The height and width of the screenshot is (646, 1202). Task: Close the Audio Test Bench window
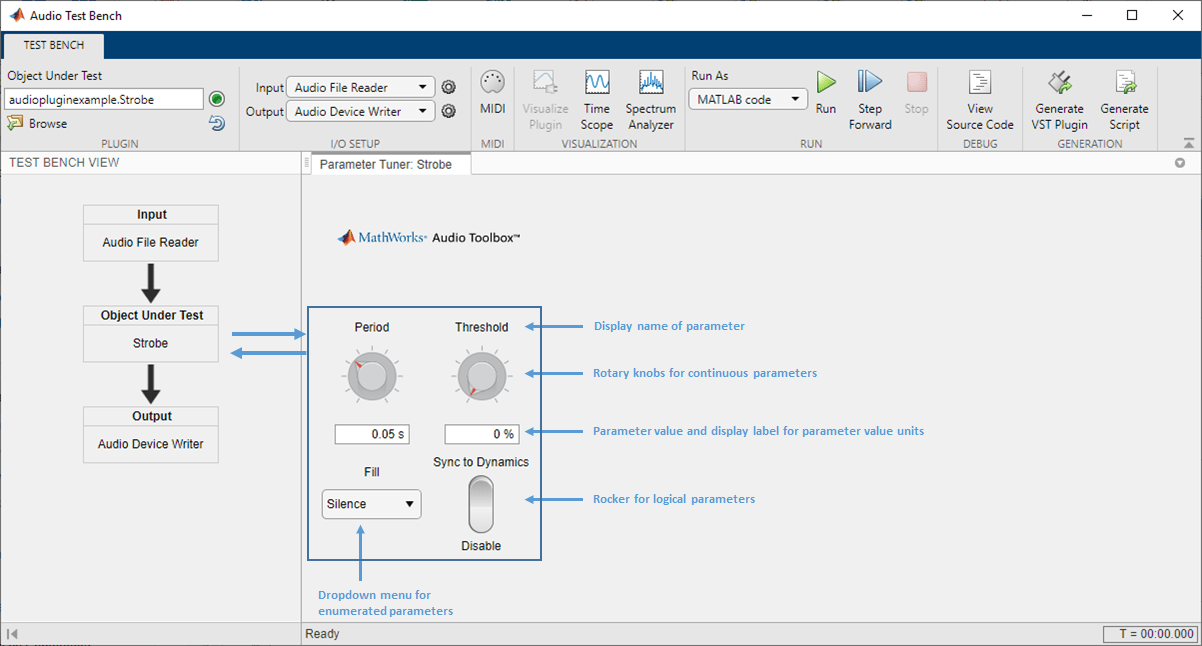1178,15
